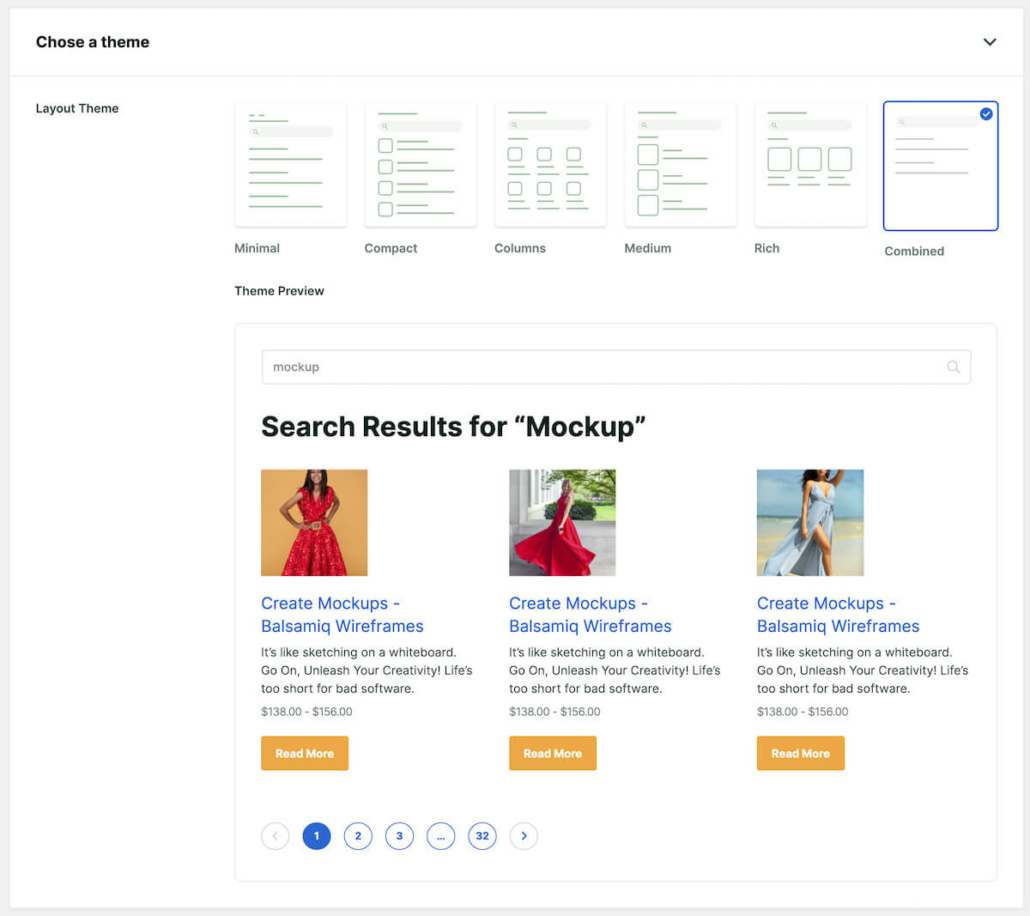This screenshot has height=916, width=1030.
Task: Click the previous page arrow in pagination
Action: (x=275, y=835)
